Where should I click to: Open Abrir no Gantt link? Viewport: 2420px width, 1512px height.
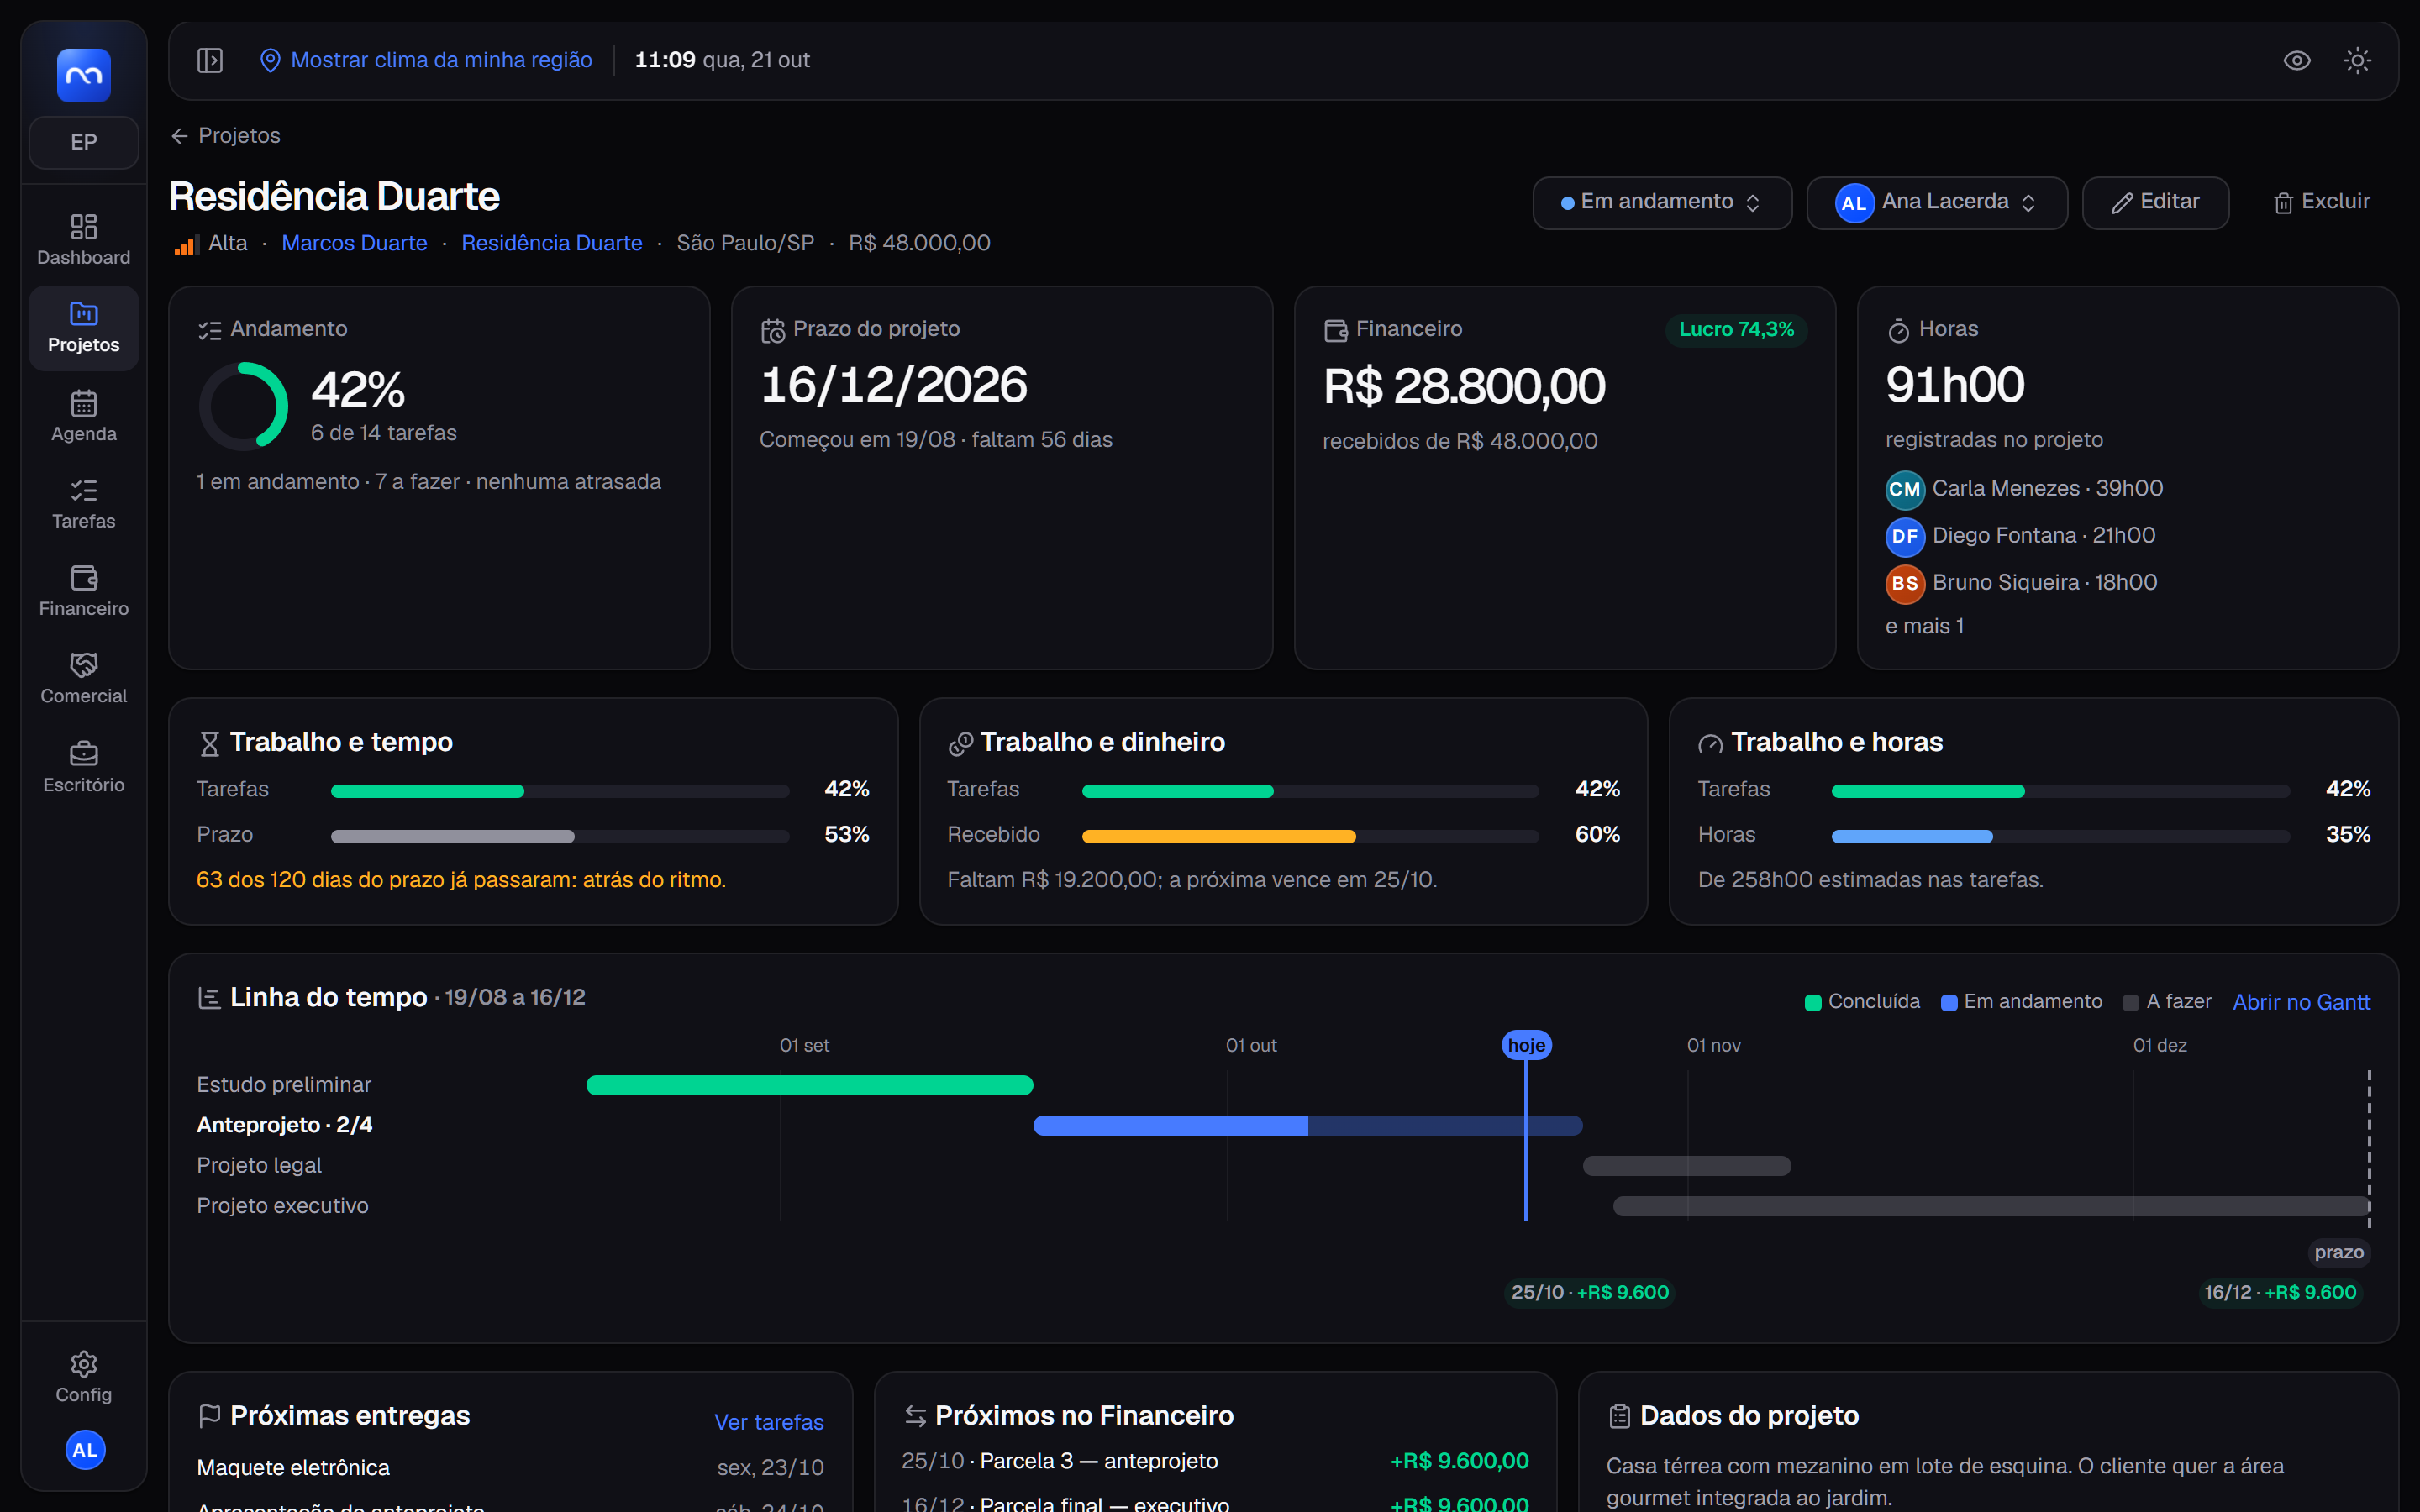[2301, 1002]
